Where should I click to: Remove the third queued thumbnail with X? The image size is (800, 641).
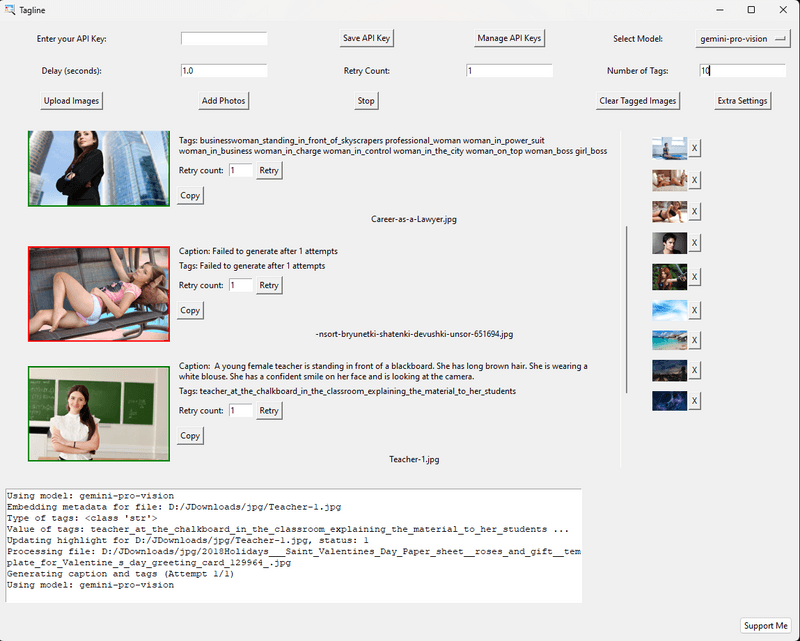pyautogui.click(x=694, y=211)
